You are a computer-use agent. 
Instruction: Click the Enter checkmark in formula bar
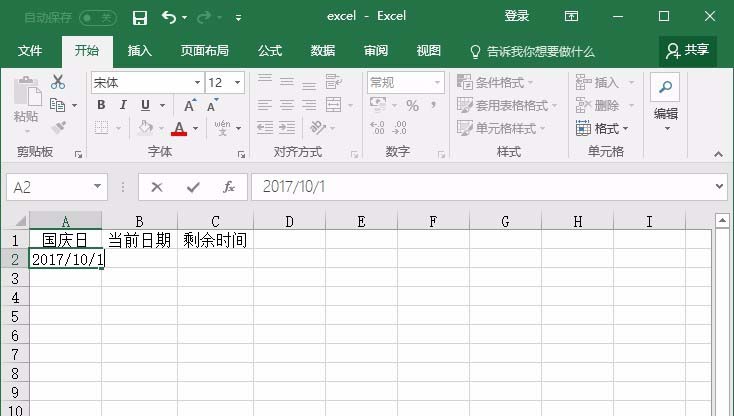193,187
